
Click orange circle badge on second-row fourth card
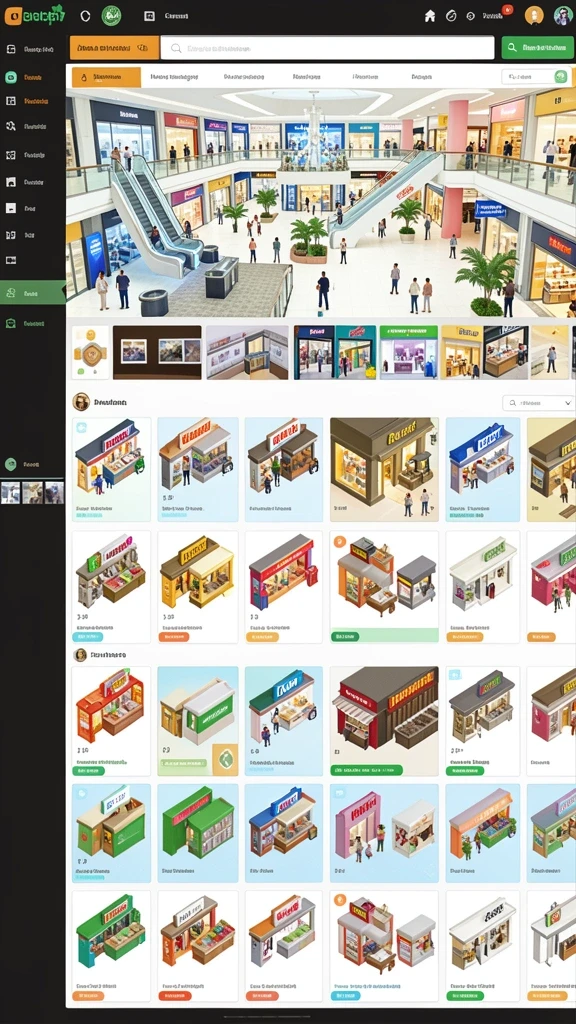[x=339, y=541]
